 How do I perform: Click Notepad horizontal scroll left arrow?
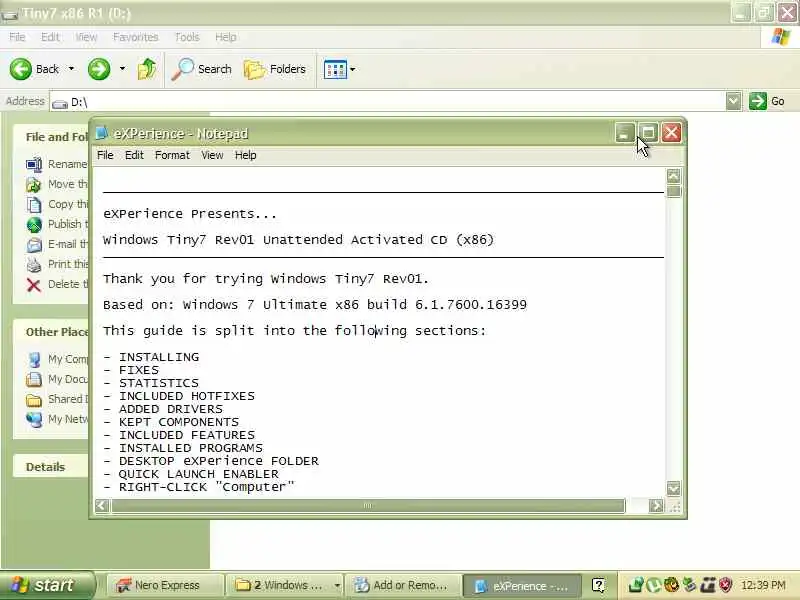coord(102,506)
